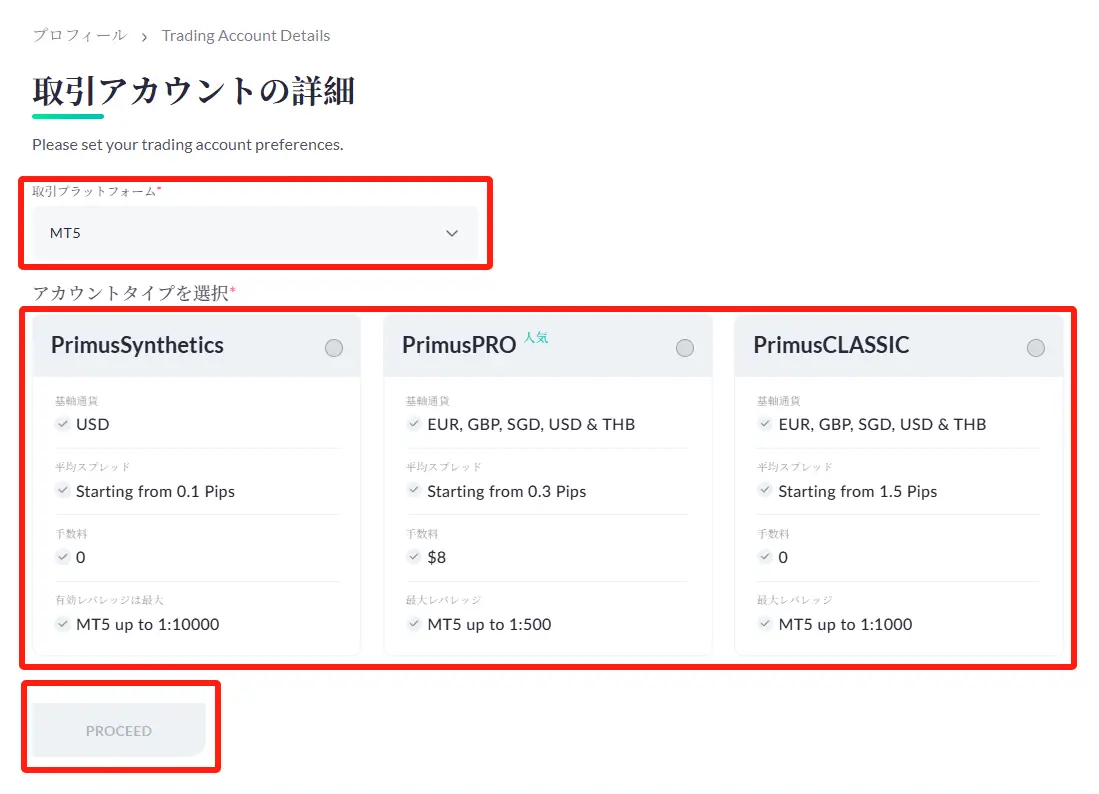
Task: Go back to プロフィール breadcrumb
Action: (x=79, y=36)
